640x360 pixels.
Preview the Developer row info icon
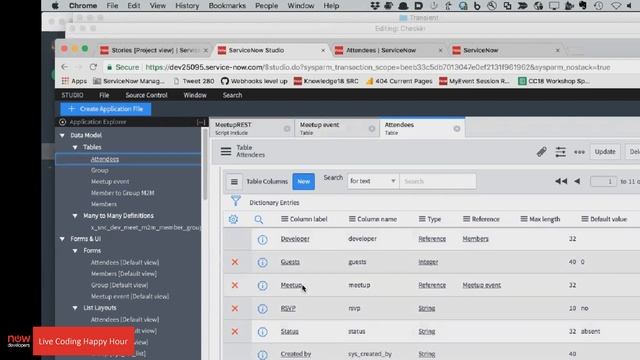pos(262,239)
